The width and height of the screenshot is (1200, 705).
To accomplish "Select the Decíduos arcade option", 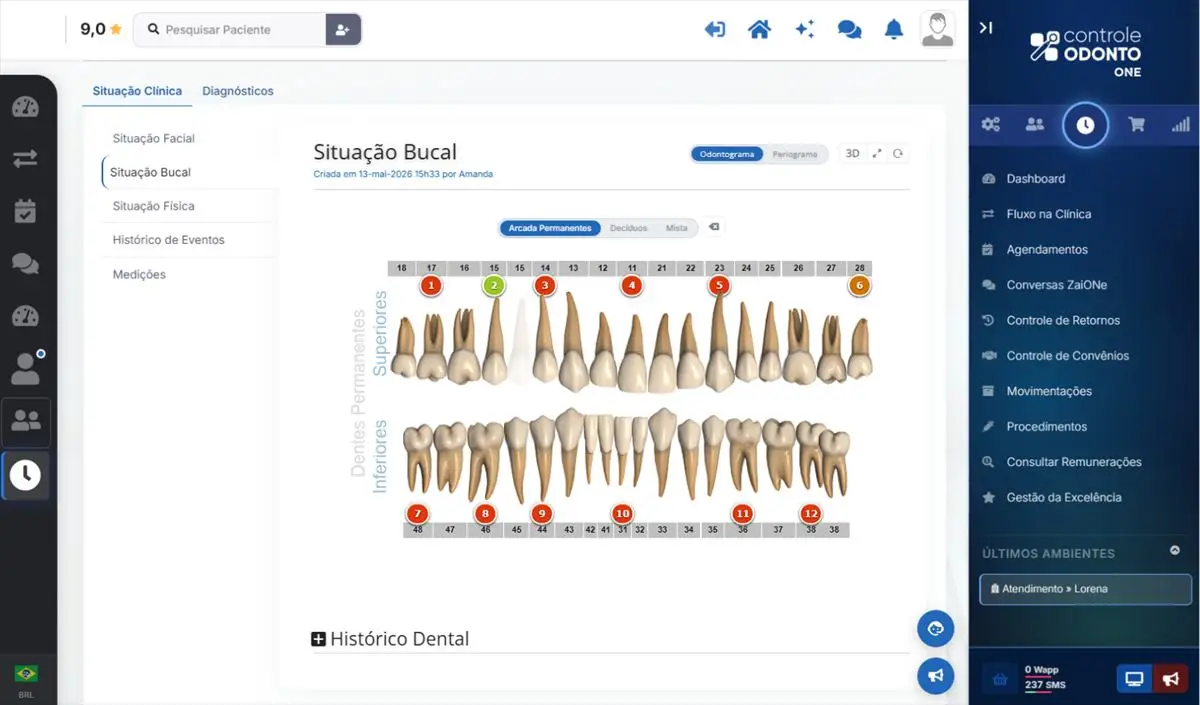I will (629, 228).
